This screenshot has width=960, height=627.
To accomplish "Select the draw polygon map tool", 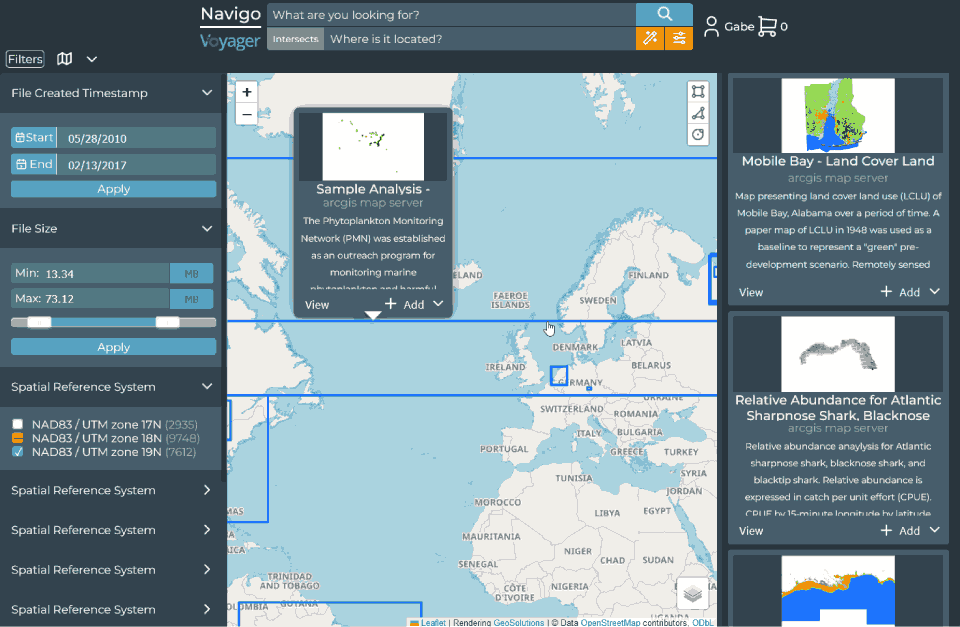I will tap(698, 113).
